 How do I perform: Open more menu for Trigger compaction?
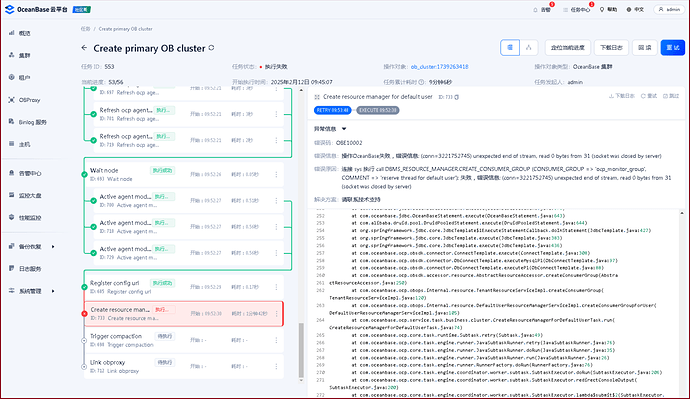[x=276, y=340]
